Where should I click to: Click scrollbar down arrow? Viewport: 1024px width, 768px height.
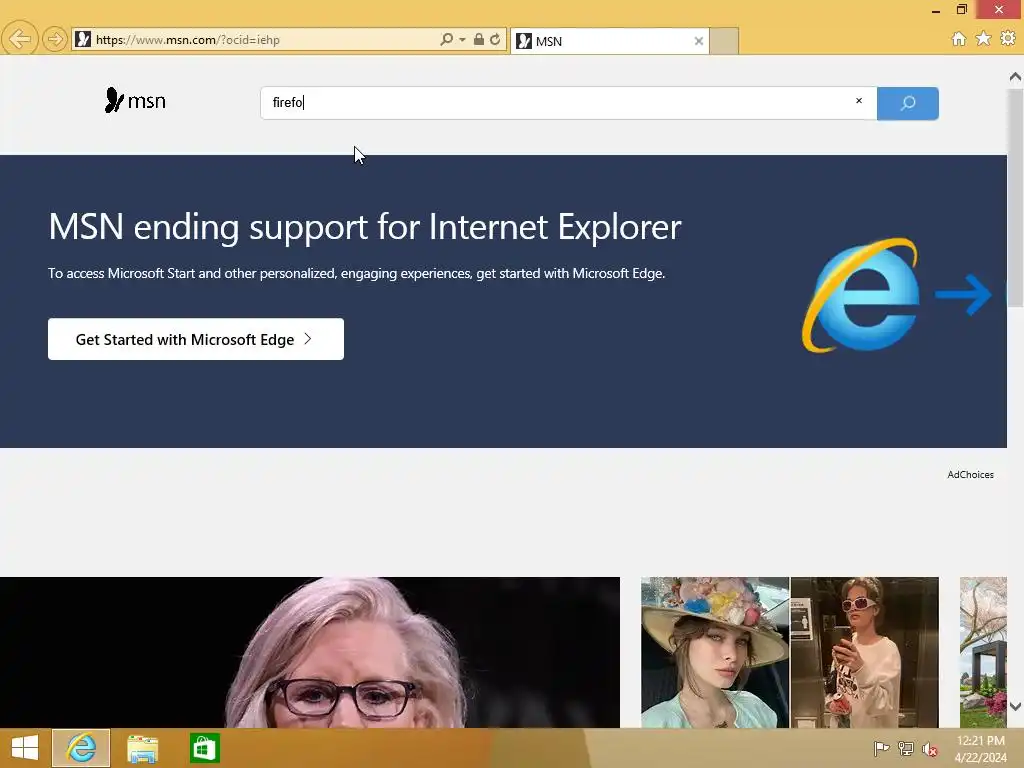tap(1015, 706)
